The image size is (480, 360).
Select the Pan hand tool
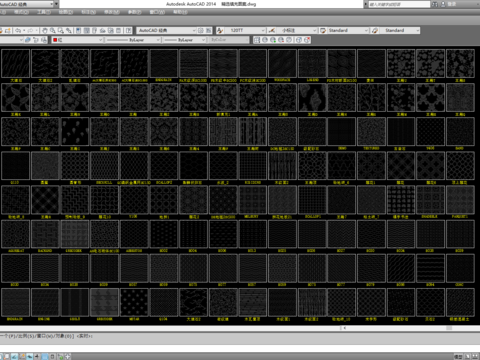[45, 30]
